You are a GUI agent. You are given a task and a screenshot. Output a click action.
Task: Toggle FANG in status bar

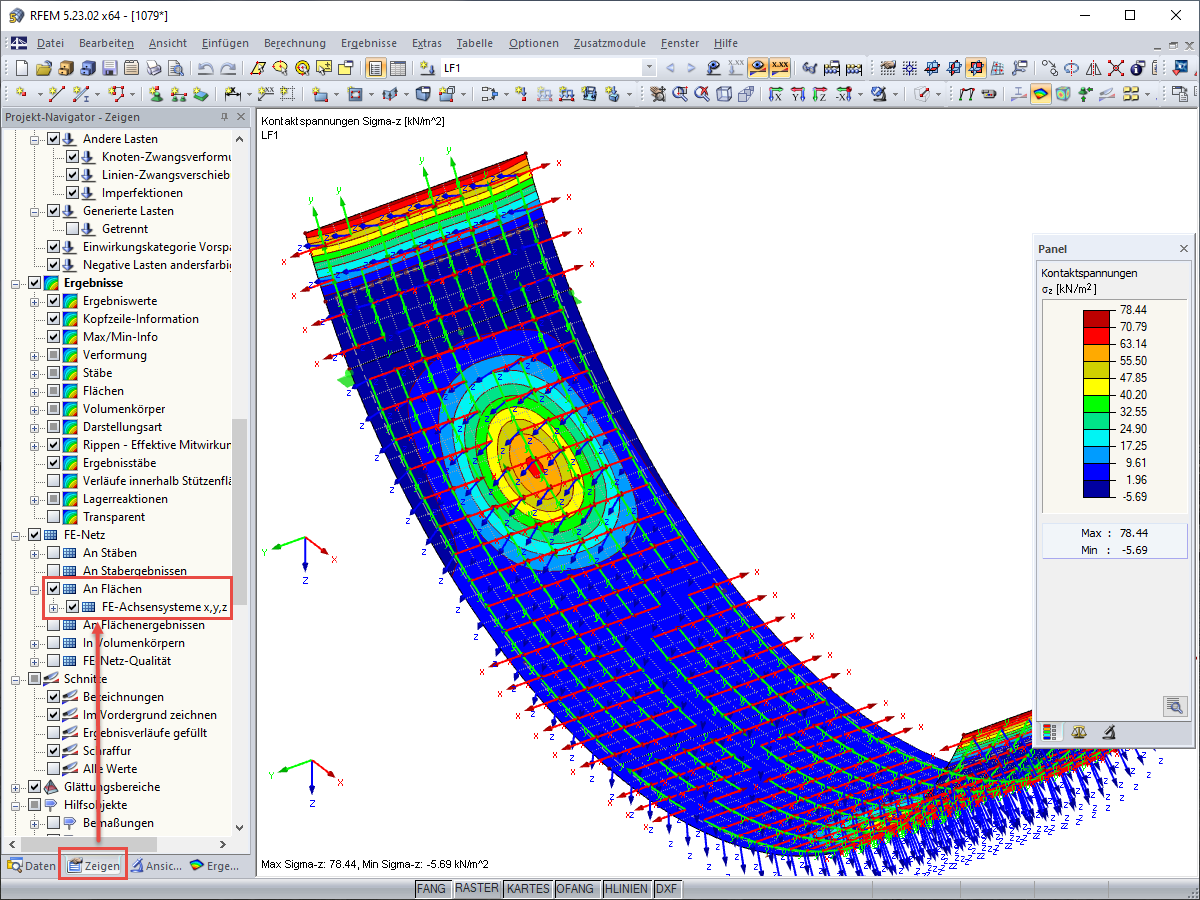tap(431, 889)
